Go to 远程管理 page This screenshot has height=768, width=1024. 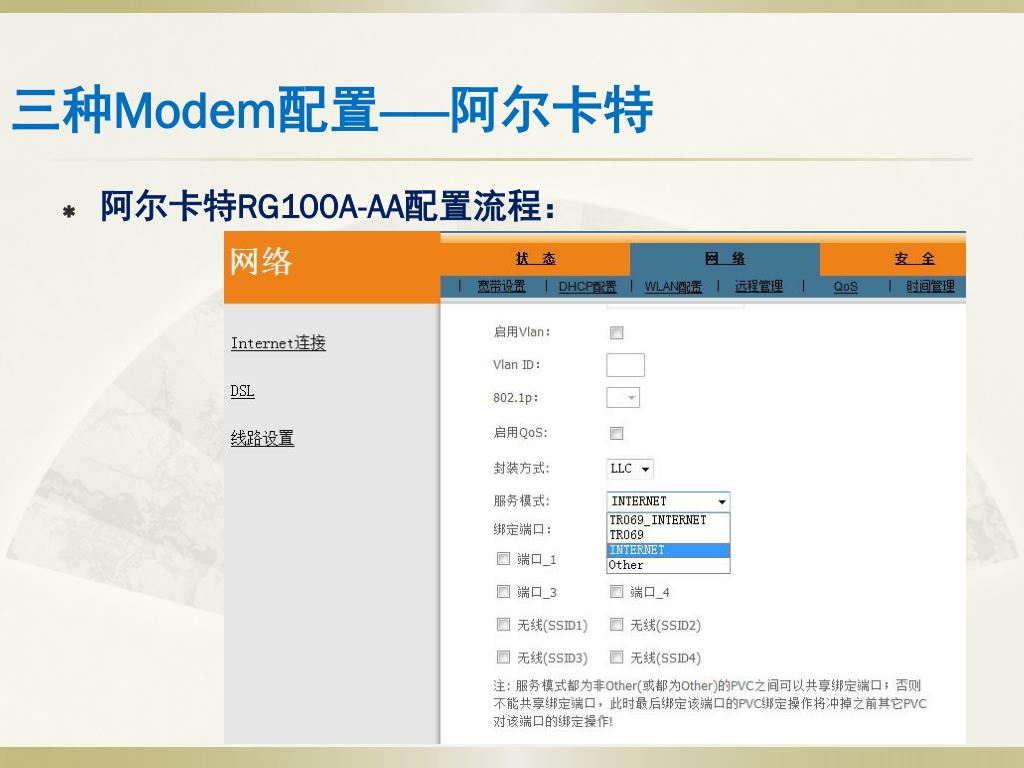click(758, 286)
